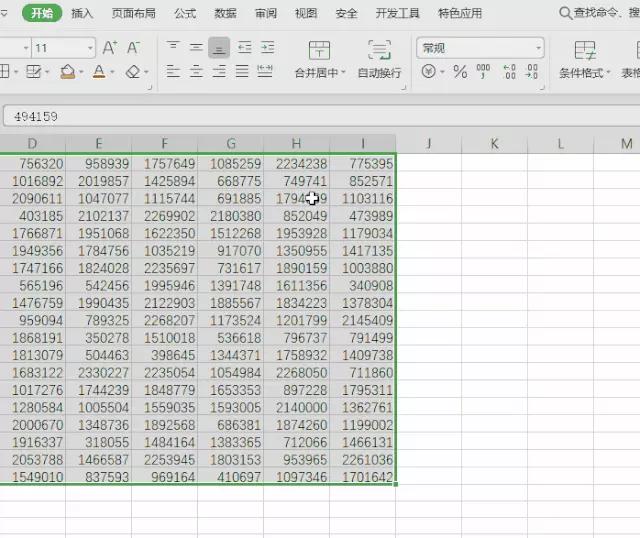Viewport: 640px width, 538px height.
Task: Toggle the bottom vertical alignment button
Action: coord(219,48)
